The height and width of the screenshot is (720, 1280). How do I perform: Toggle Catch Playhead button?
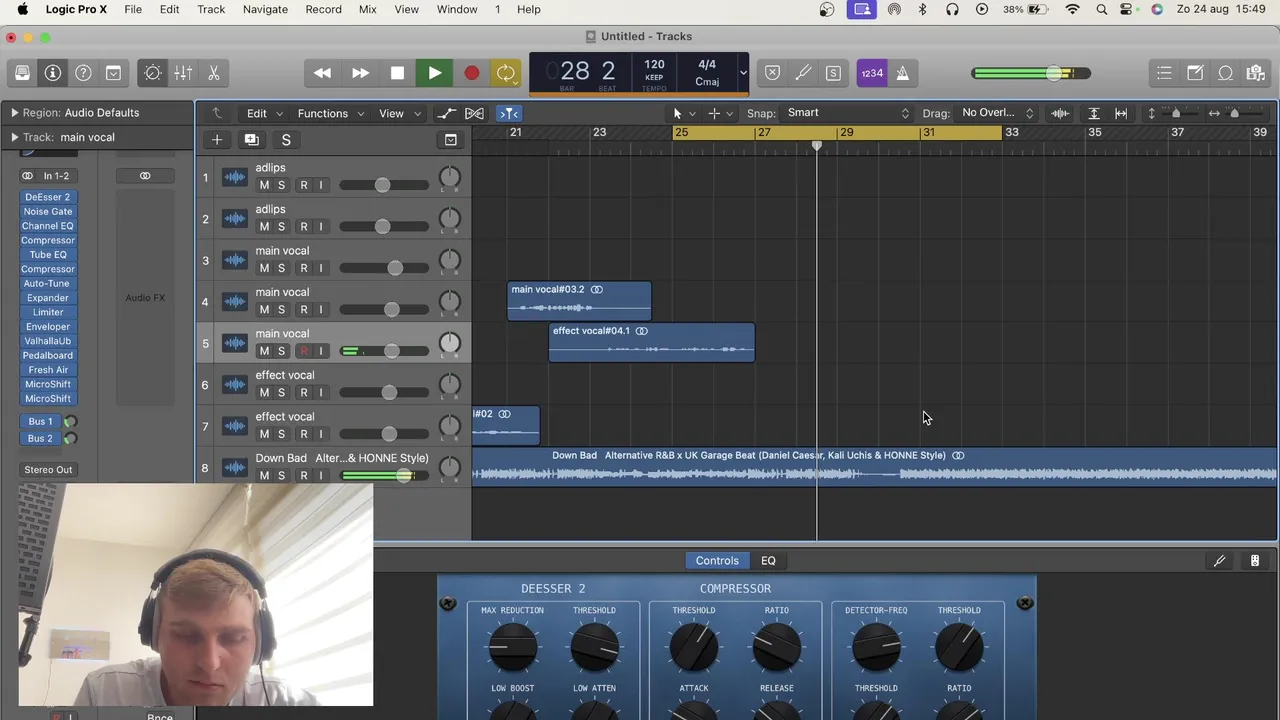click(509, 113)
